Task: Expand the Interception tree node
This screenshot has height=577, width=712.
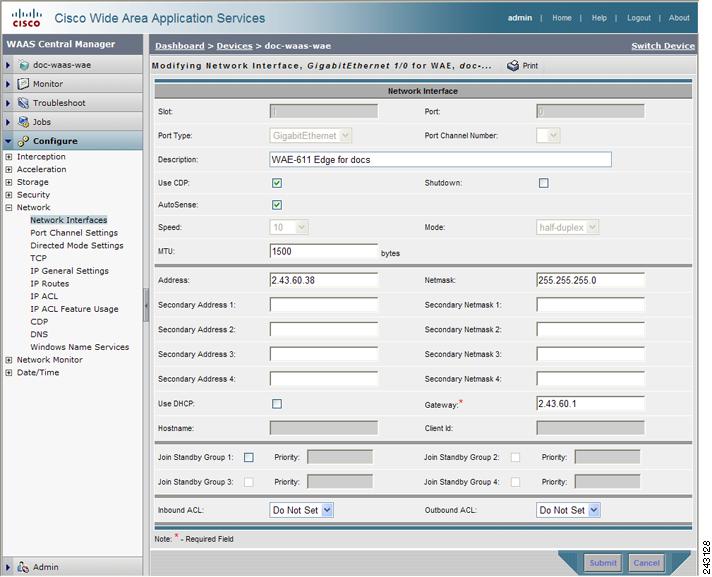Action: click(9, 157)
